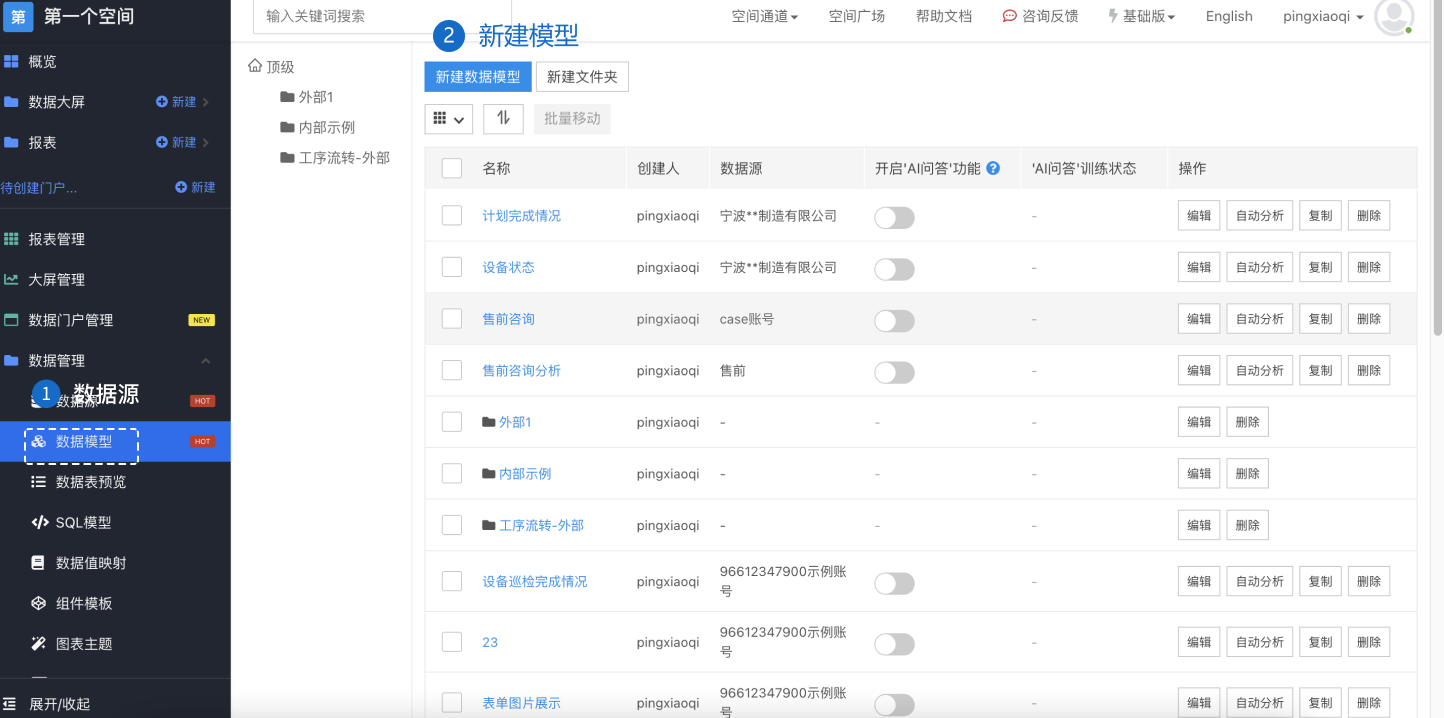The image size is (1444, 718).
Task: Tick the checkbox for 设备状态 row
Action: pyautogui.click(x=452, y=267)
